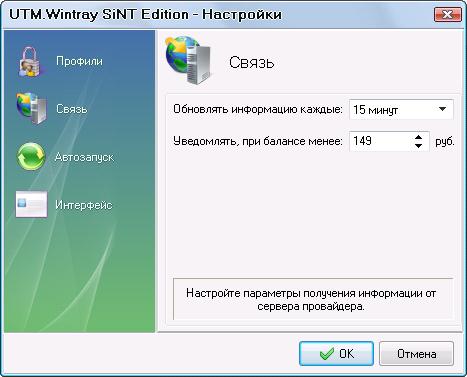Confirm settings with the OK button

click(x=336, y=354)
